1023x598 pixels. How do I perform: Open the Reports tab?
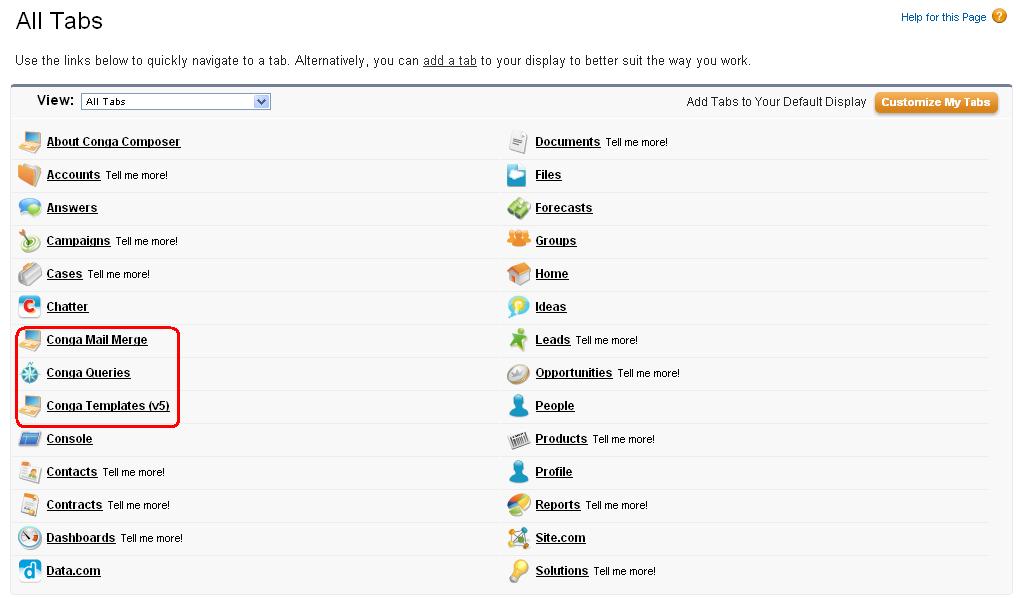point(557,505)
